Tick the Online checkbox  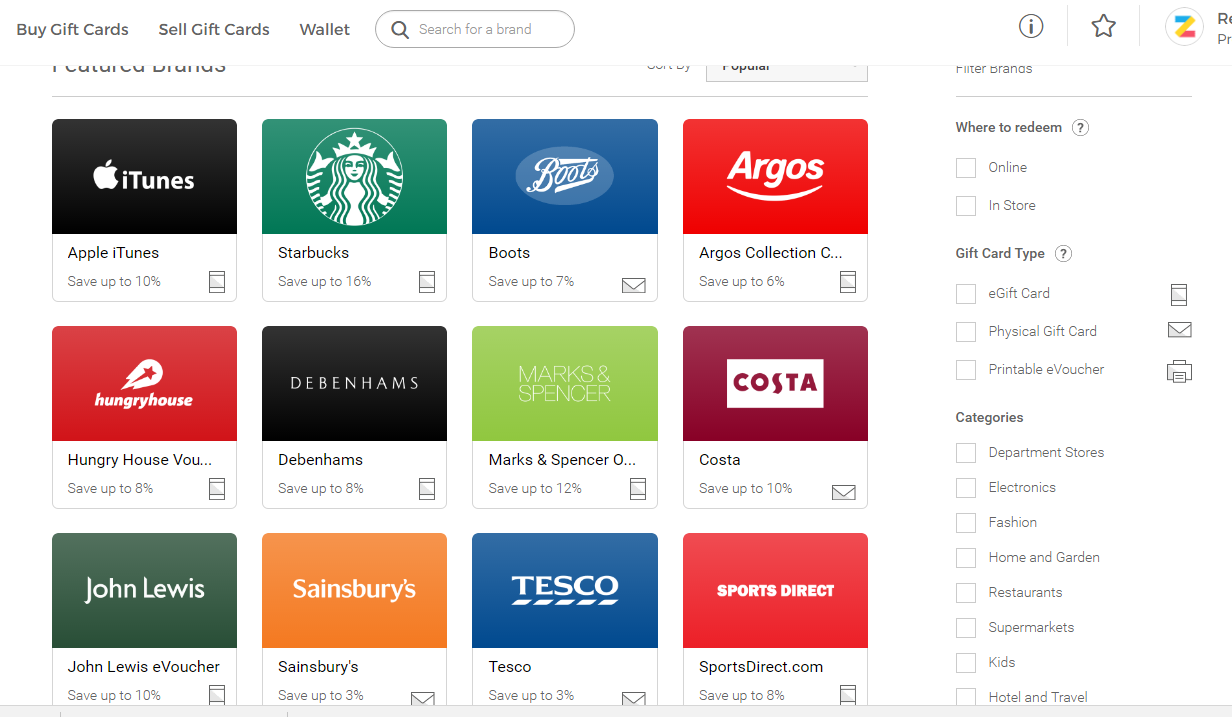click(966, 168)
